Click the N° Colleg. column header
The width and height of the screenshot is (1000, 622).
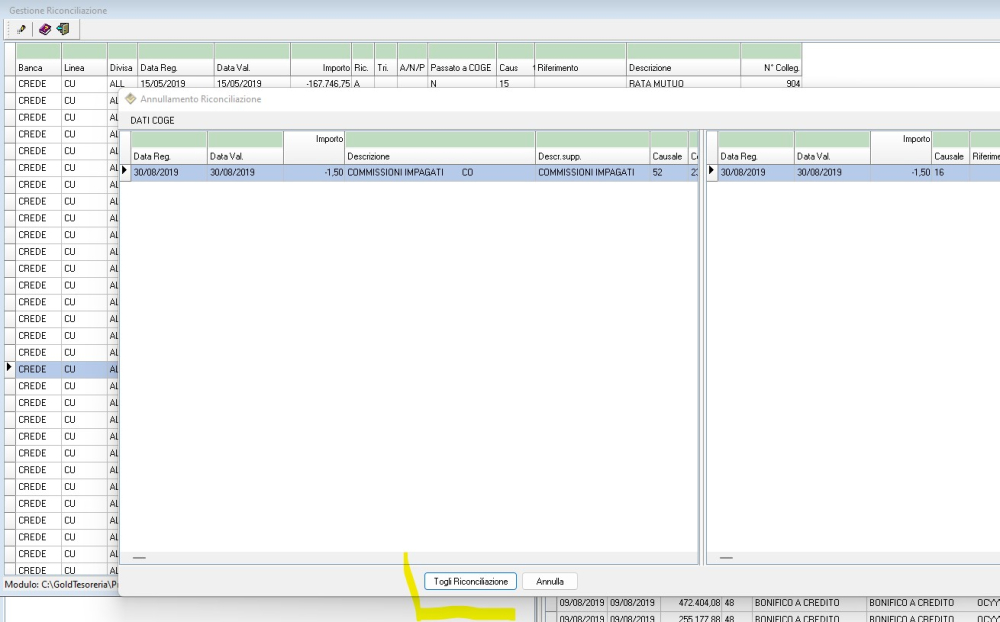[x=770, y=67]
